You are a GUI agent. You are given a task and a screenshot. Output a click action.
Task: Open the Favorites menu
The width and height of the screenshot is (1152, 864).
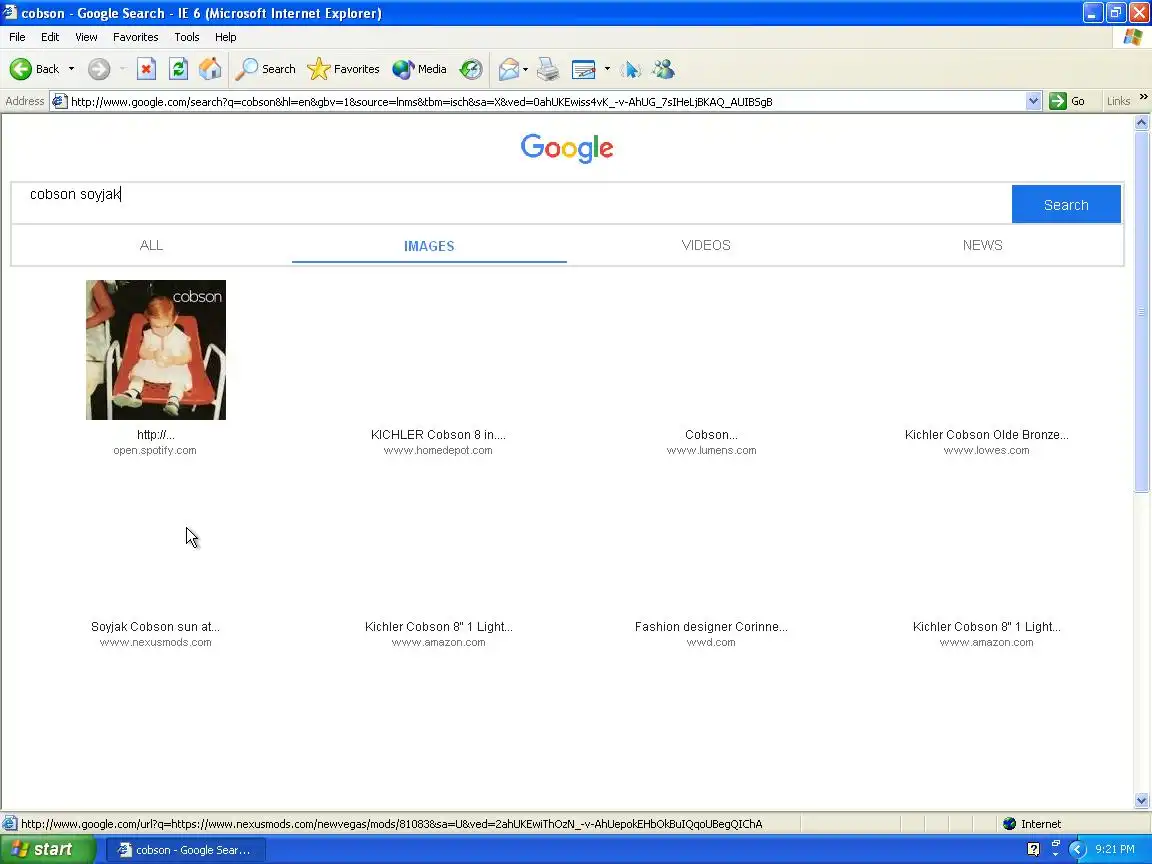[x=135, y=37]
